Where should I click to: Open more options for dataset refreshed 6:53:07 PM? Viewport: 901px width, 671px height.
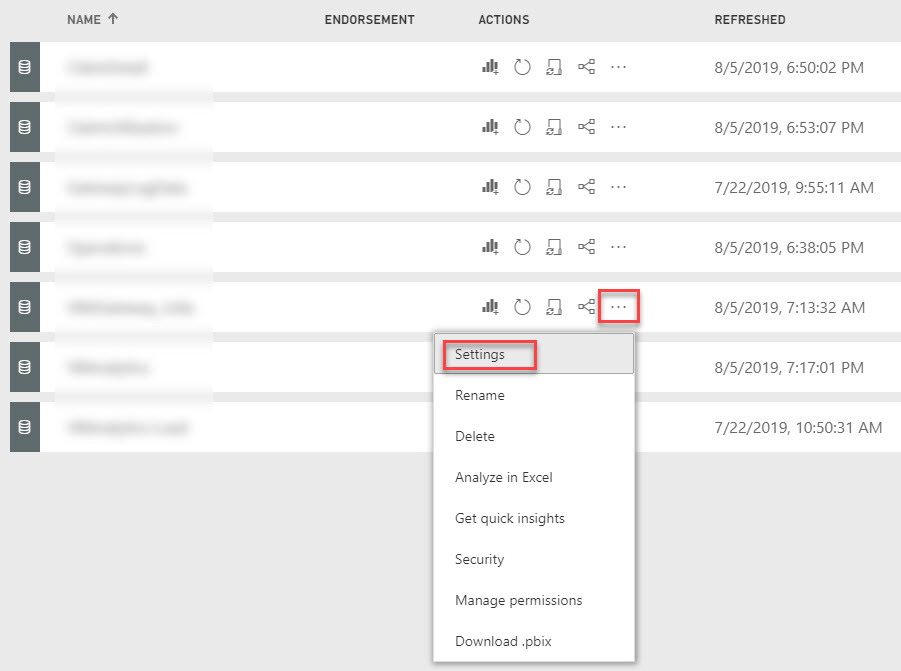[618, 127]
